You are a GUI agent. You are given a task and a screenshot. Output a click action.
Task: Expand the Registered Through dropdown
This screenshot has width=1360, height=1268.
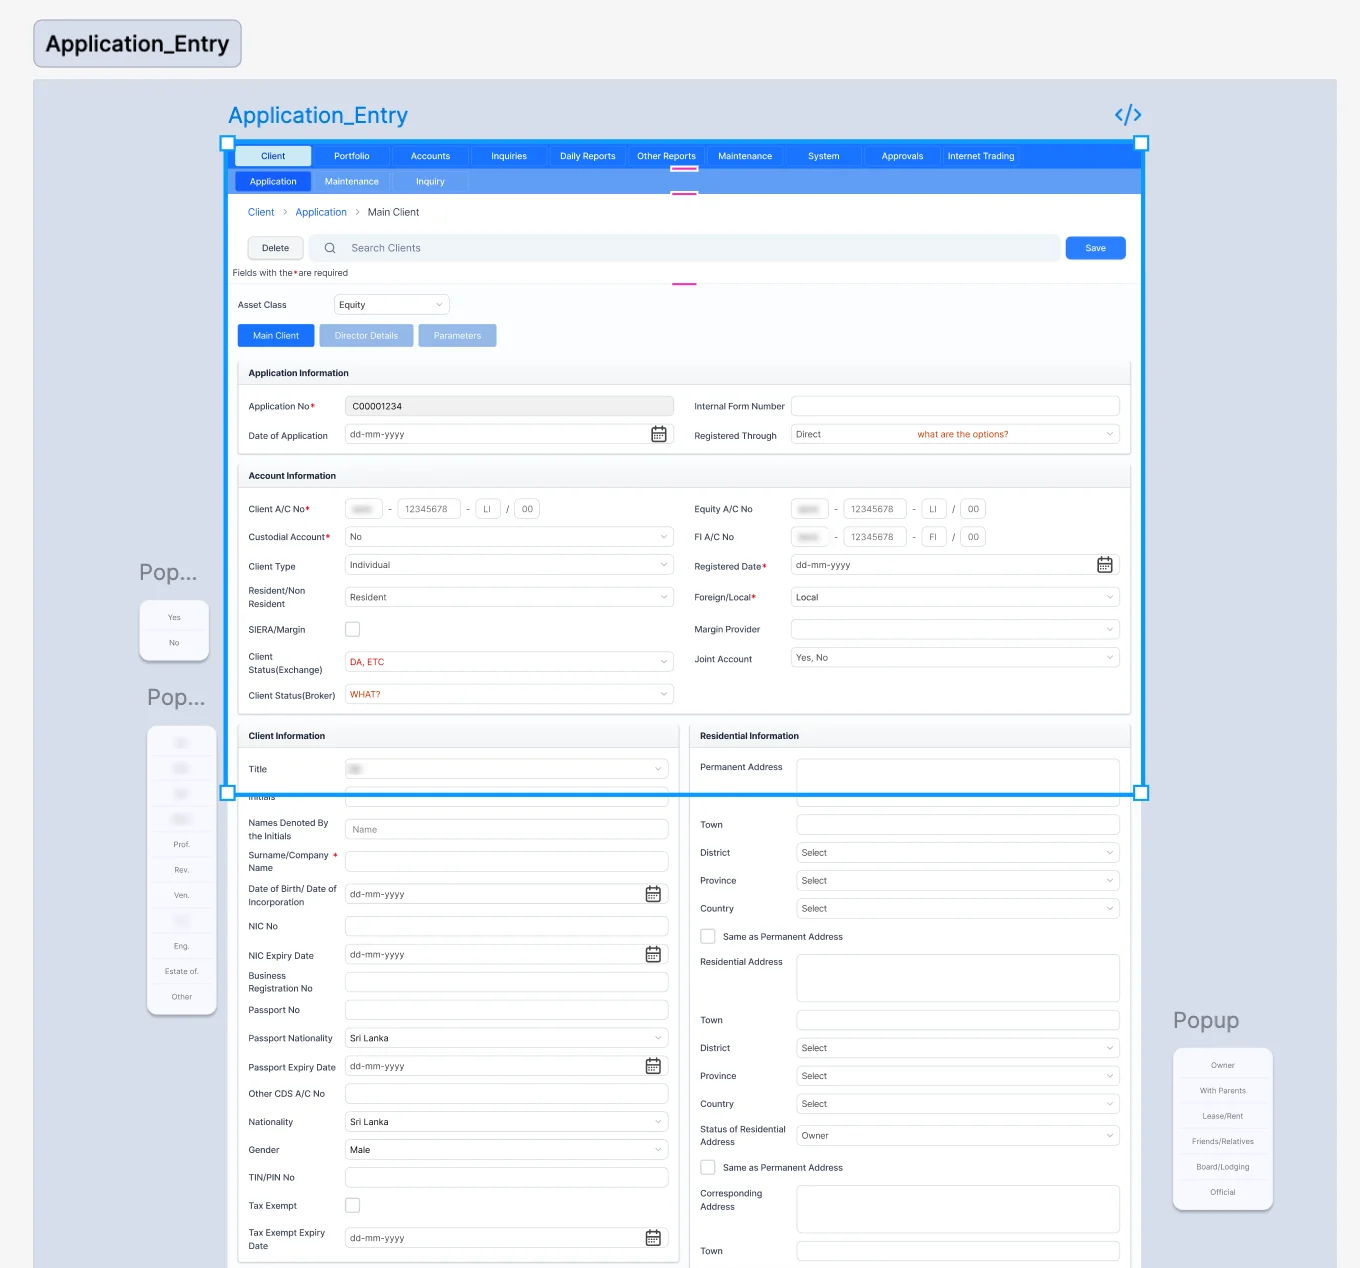point(955,434)
